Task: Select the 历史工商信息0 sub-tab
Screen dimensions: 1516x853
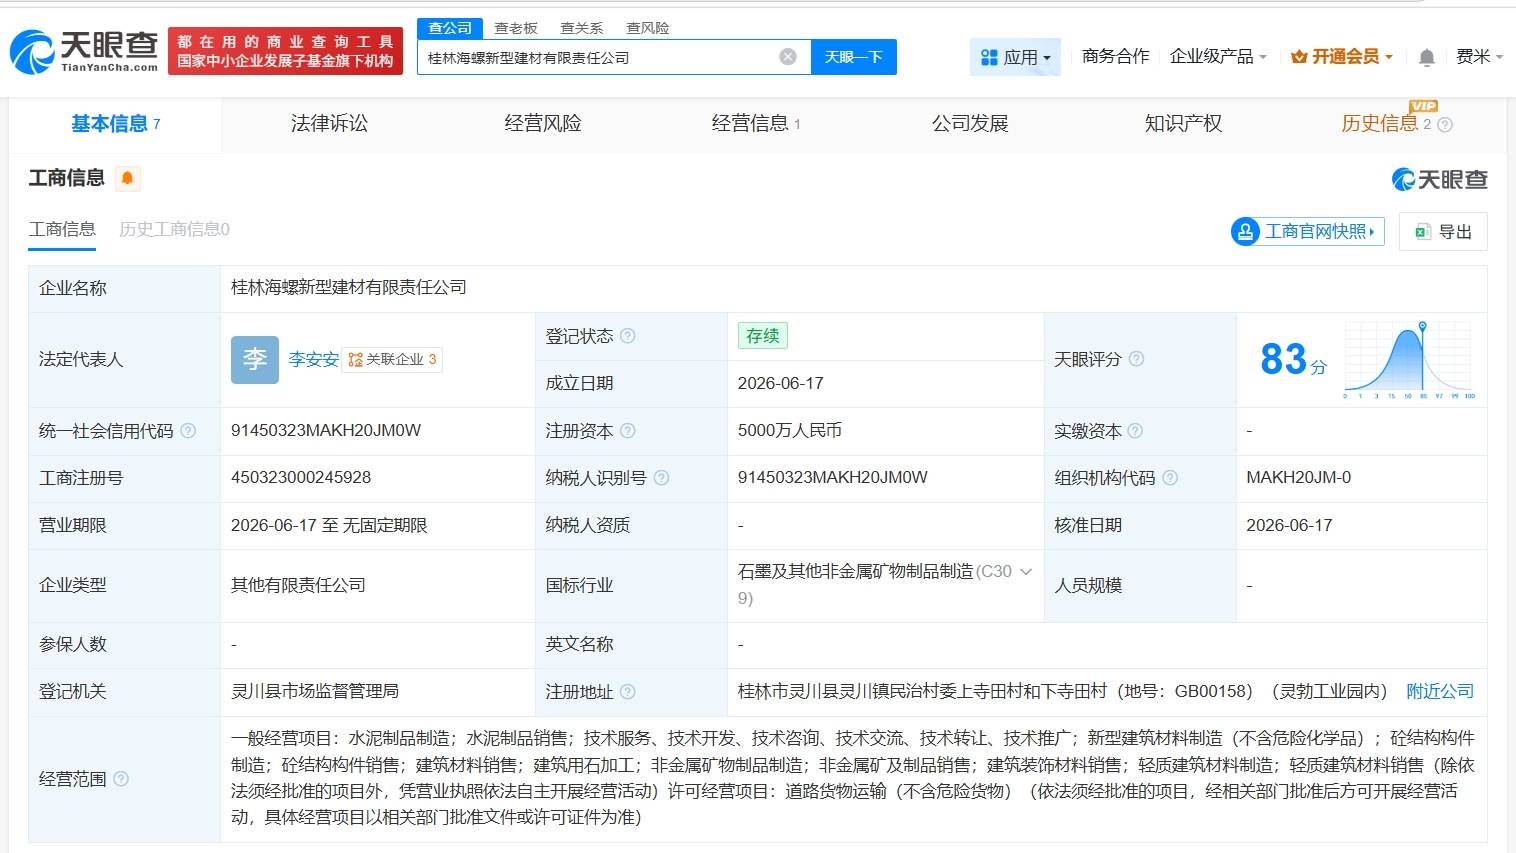Action: 174,230
